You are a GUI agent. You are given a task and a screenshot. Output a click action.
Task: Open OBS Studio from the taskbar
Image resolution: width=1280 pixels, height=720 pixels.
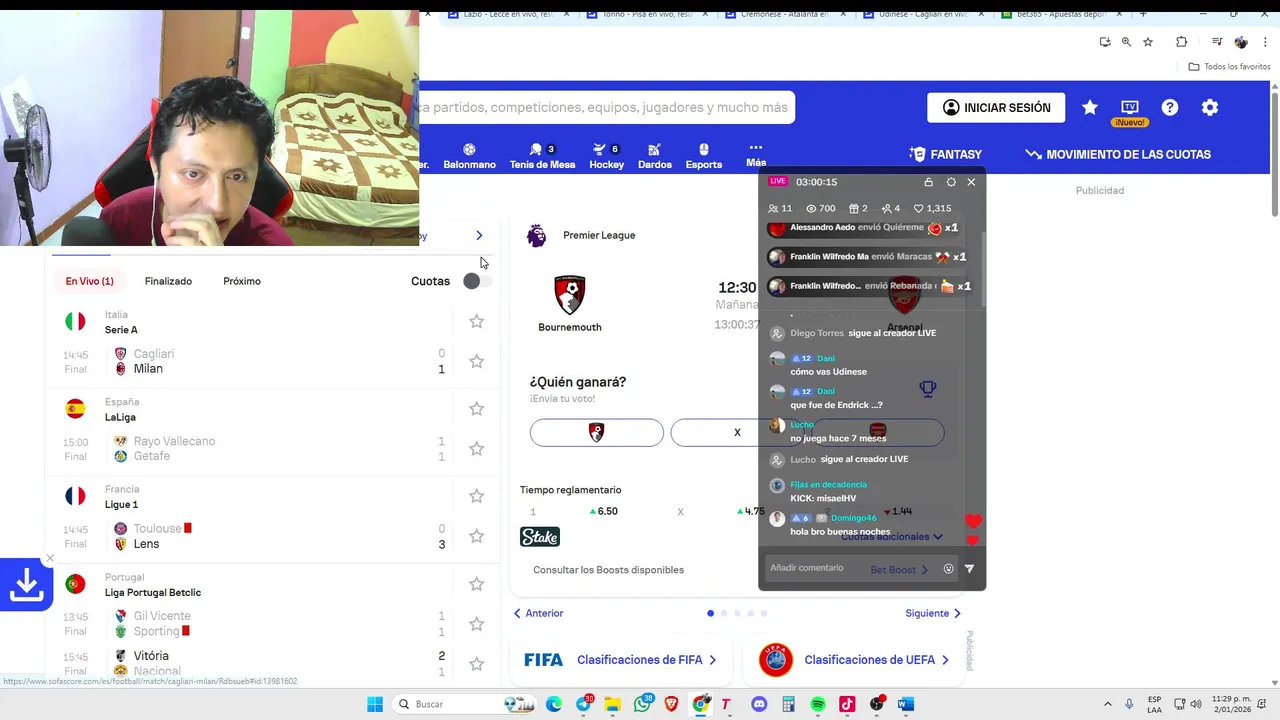[877, 704]
